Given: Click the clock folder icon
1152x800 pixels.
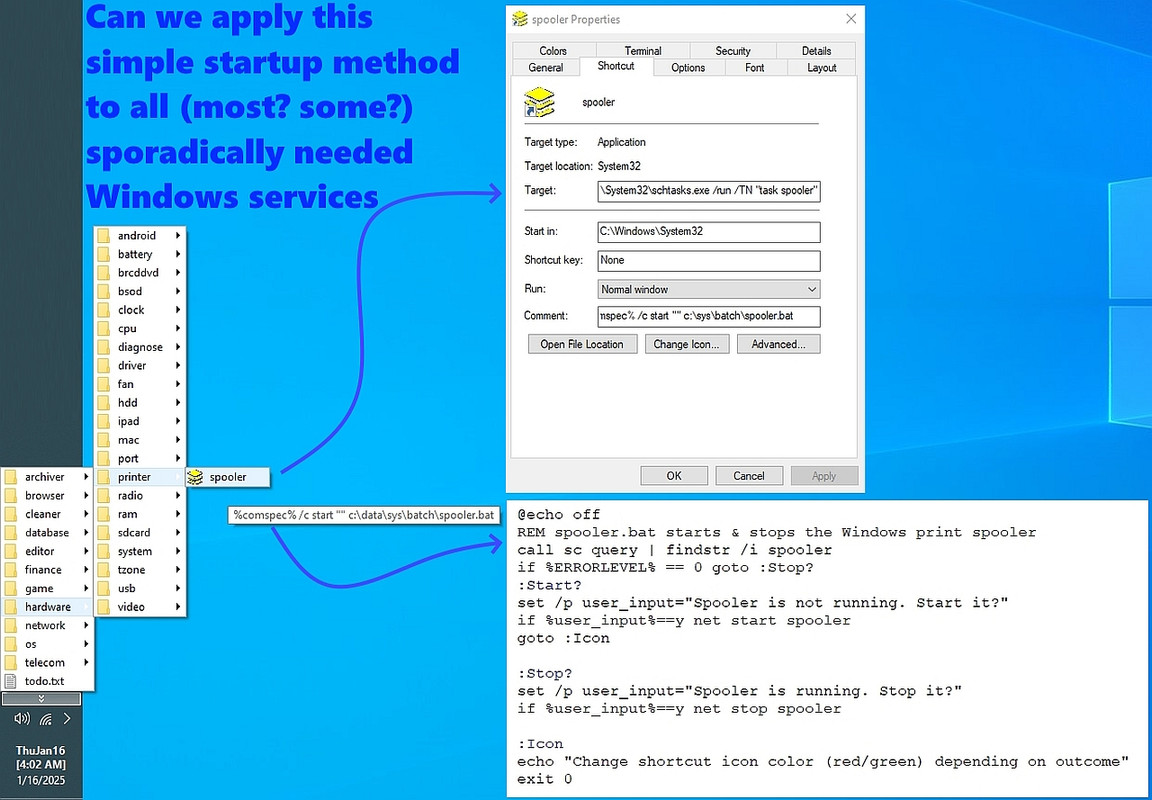Looking at the screenshot, I should tap(104, 310).
